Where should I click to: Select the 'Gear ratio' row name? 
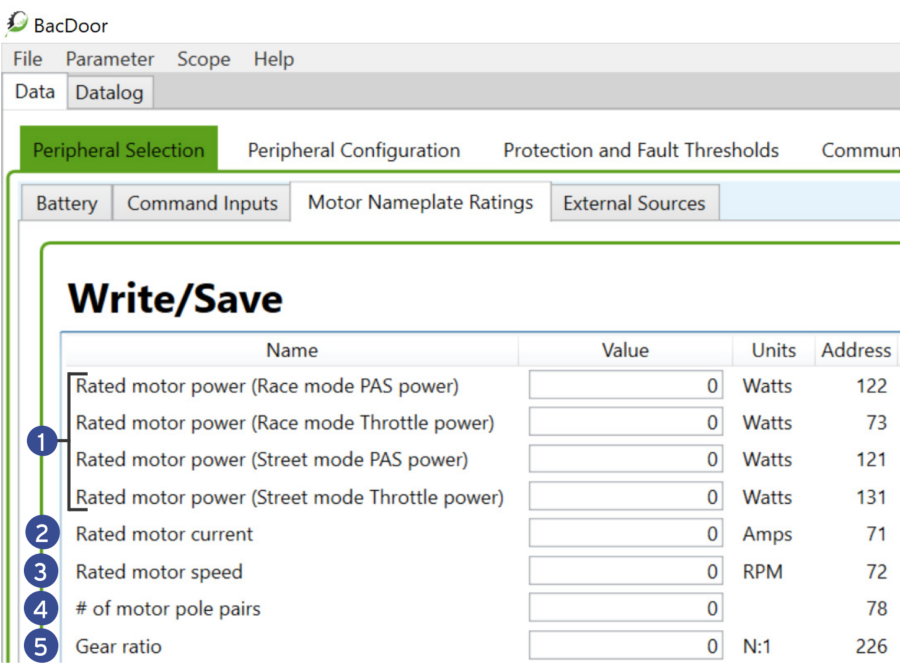click(119, 646)
